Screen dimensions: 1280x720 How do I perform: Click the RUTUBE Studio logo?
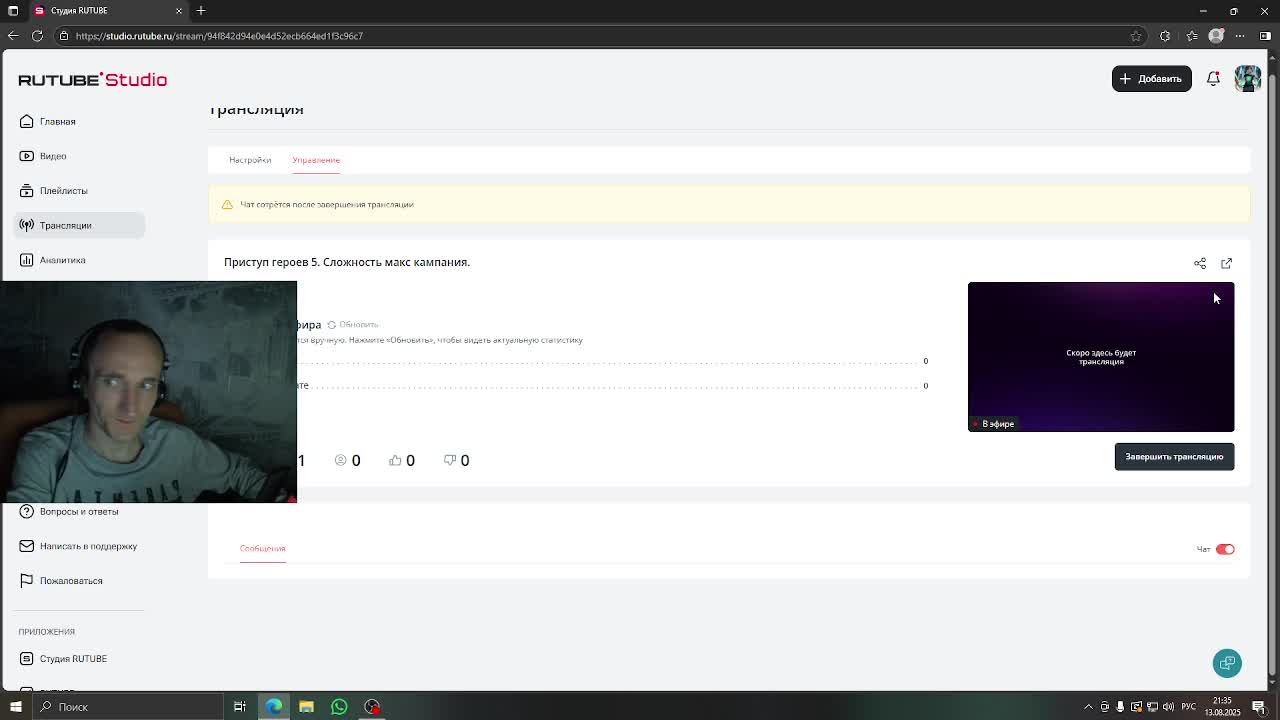pyautogui.click(x=92, y=80)
